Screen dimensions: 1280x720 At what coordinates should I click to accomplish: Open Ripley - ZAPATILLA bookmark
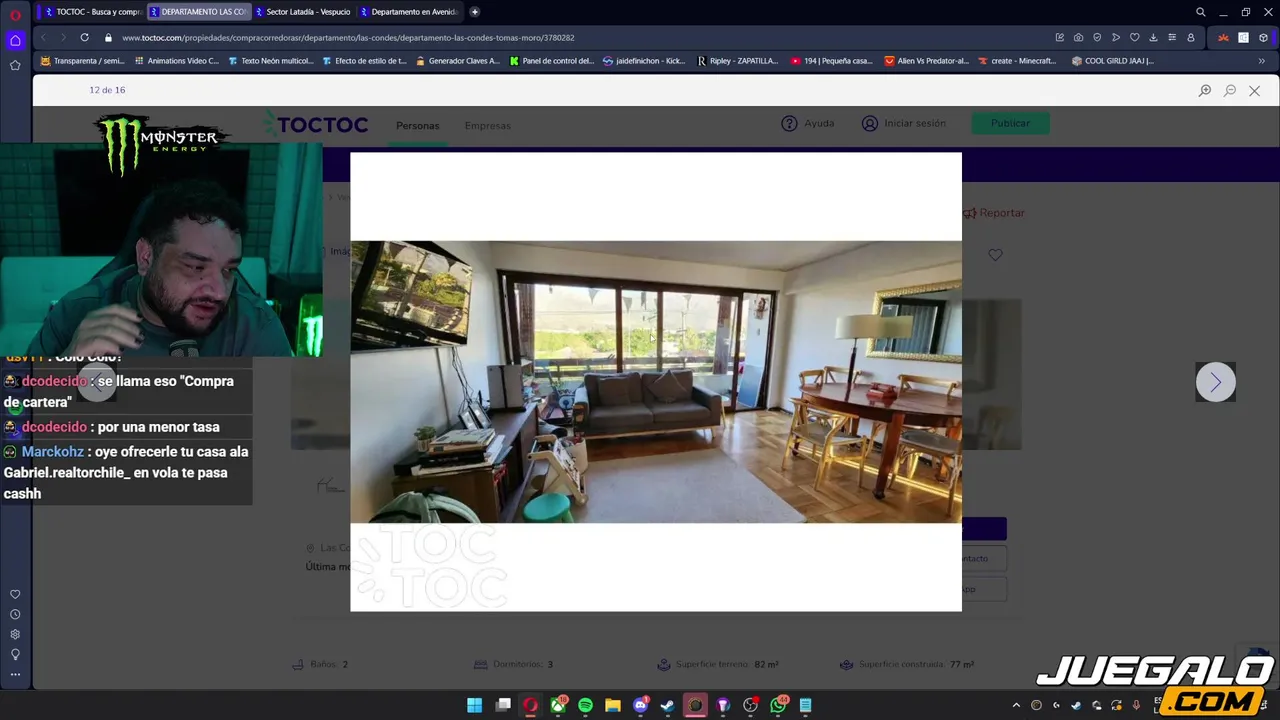click(738, 61)
